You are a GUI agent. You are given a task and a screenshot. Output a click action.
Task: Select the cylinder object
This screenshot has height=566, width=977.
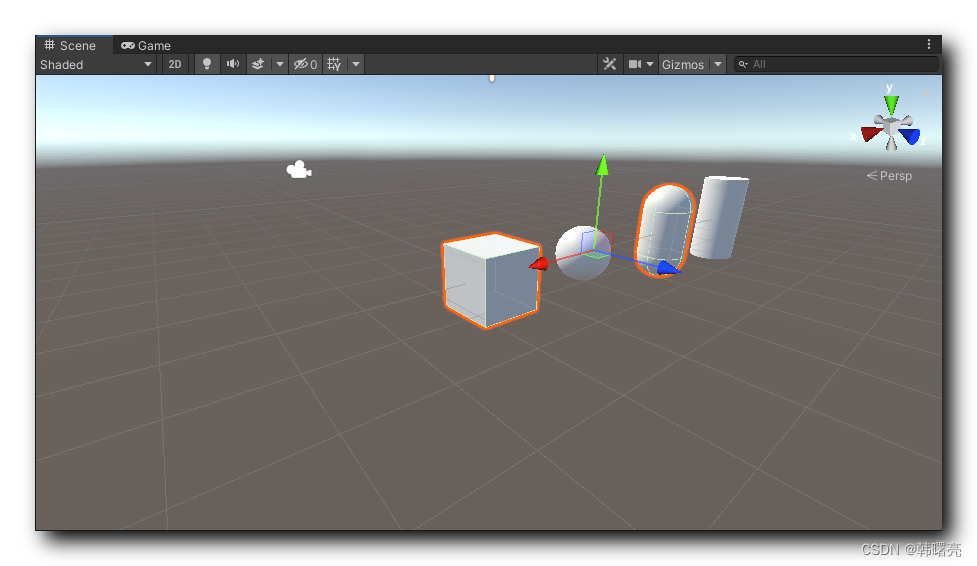(720, 217)
